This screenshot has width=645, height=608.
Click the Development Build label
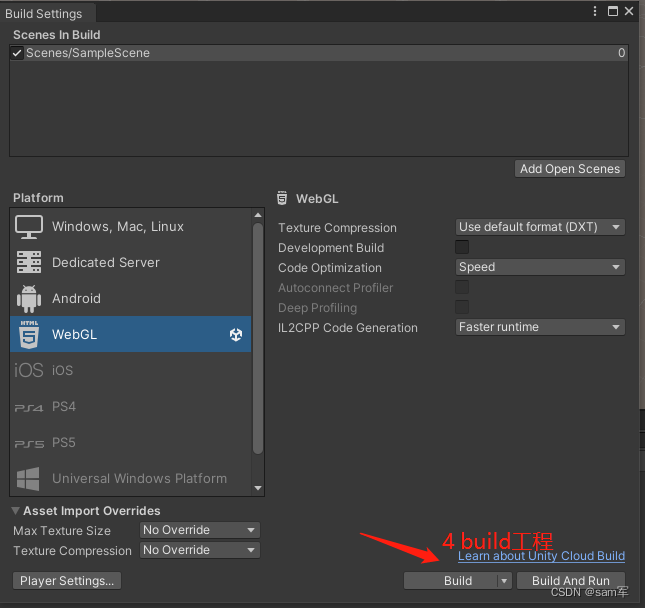[x=331, y=248]
